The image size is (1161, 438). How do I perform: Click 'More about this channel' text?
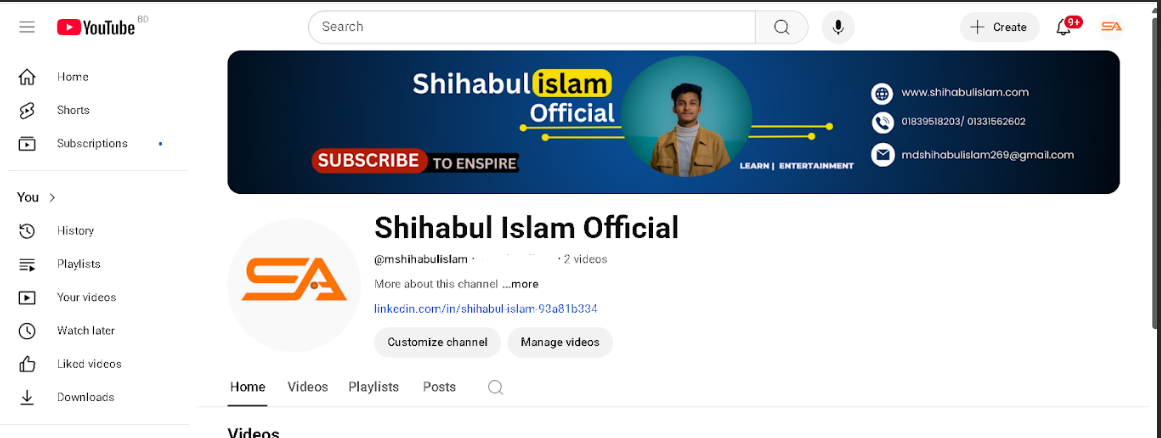click(437, 284)
